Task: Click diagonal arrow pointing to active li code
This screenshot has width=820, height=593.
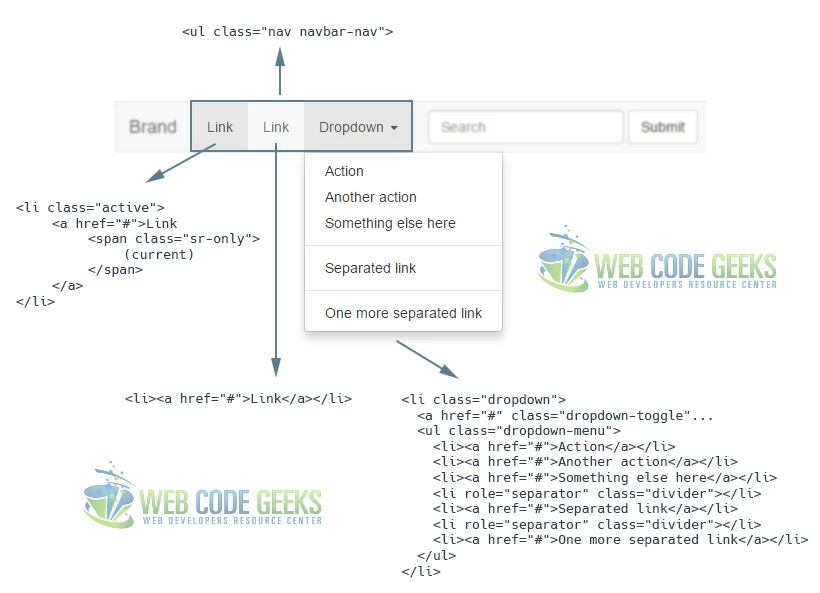Action: point(180,164)
